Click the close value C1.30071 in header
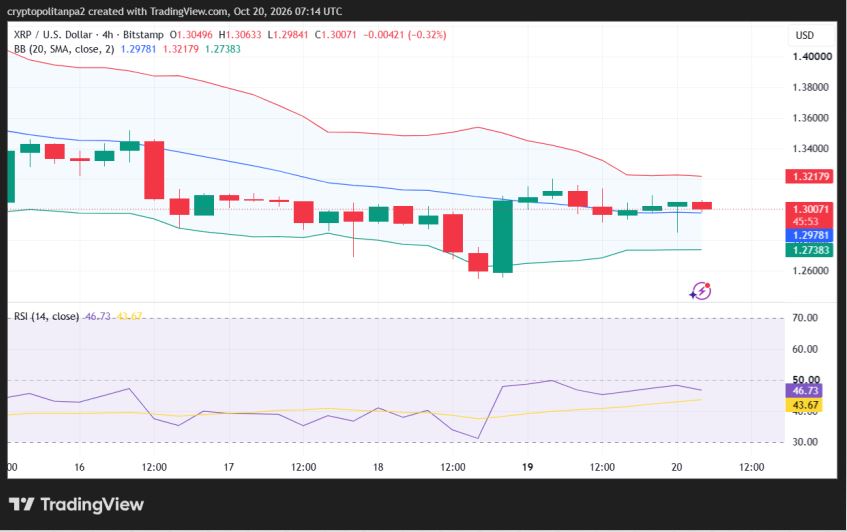847x532 pixels. pyautogui.click(x=335, y=35)
